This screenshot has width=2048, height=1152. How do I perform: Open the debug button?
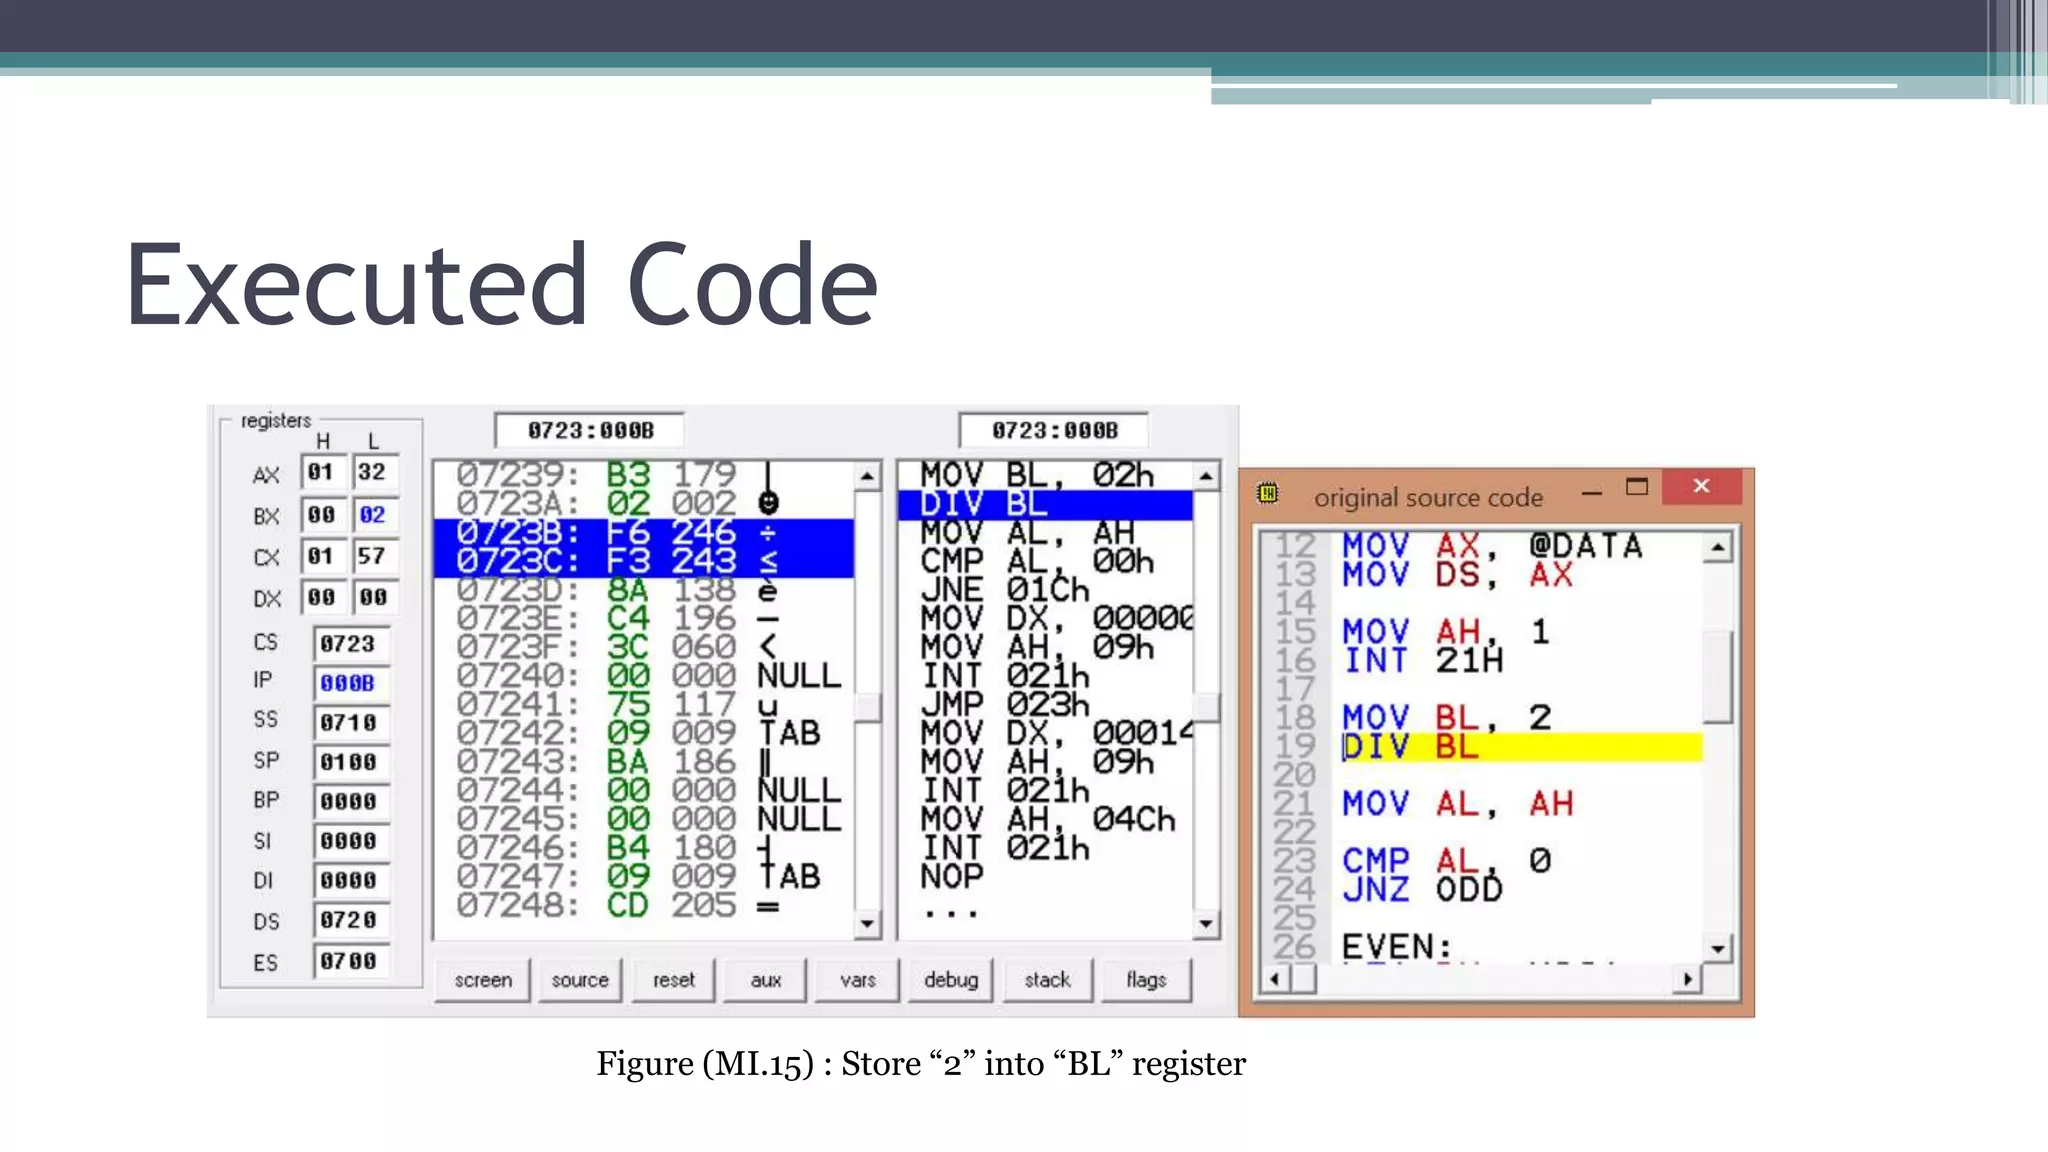click(950, 980)
